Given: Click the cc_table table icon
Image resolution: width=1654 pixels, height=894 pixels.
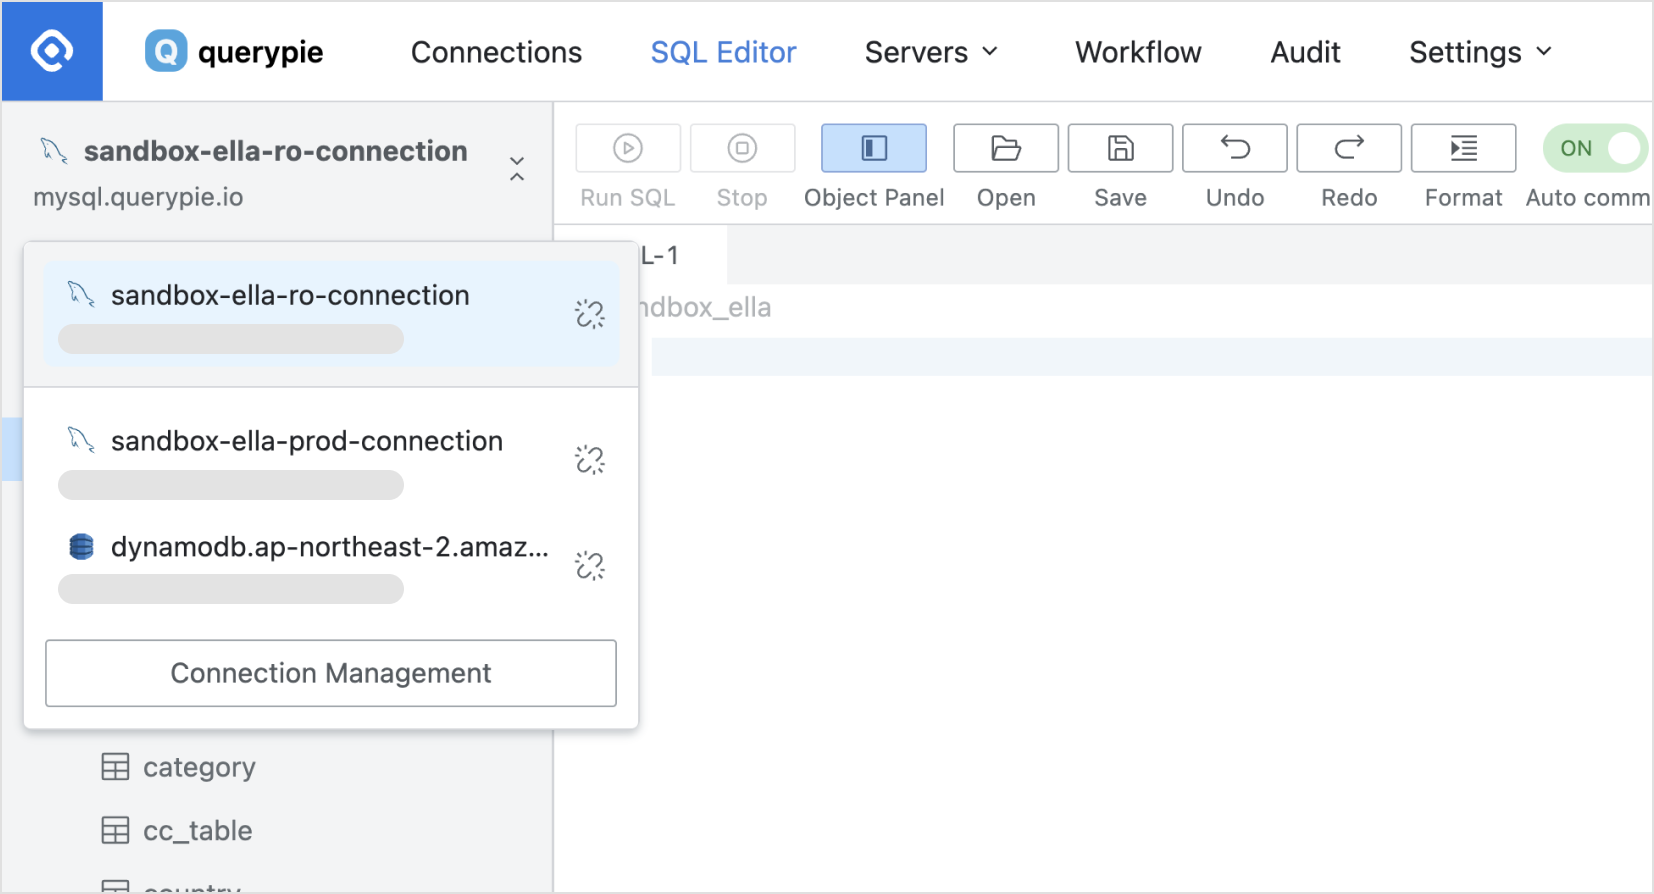Looking at the screenshot, I should (115, 830).
